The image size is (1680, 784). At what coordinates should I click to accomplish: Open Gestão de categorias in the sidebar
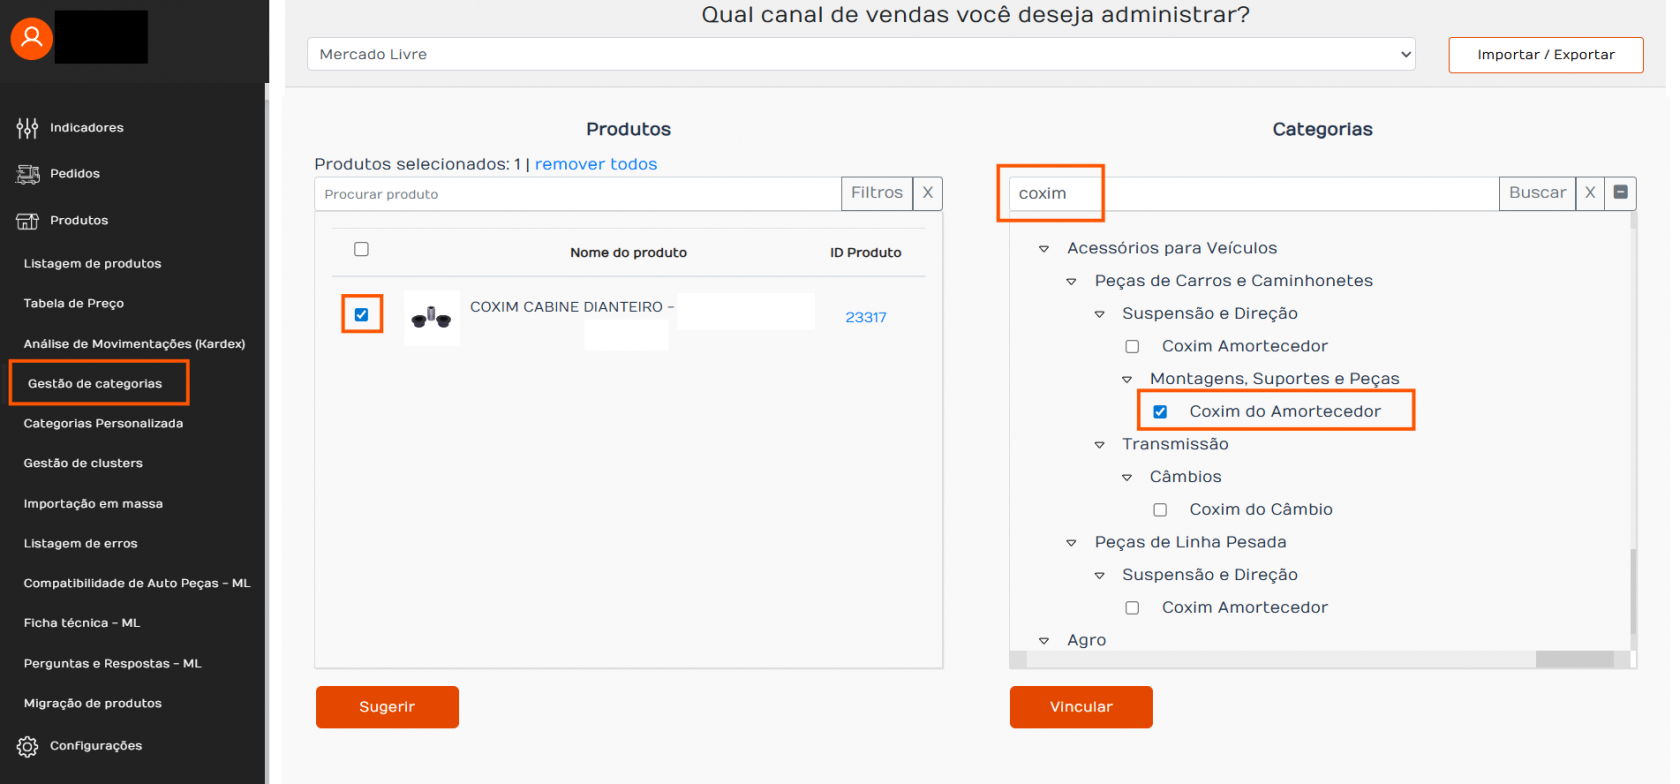point(95,384)
